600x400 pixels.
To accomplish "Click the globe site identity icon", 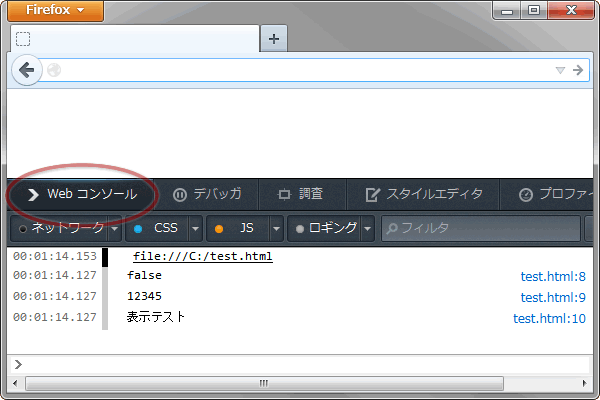I will (x=54, y=70).
